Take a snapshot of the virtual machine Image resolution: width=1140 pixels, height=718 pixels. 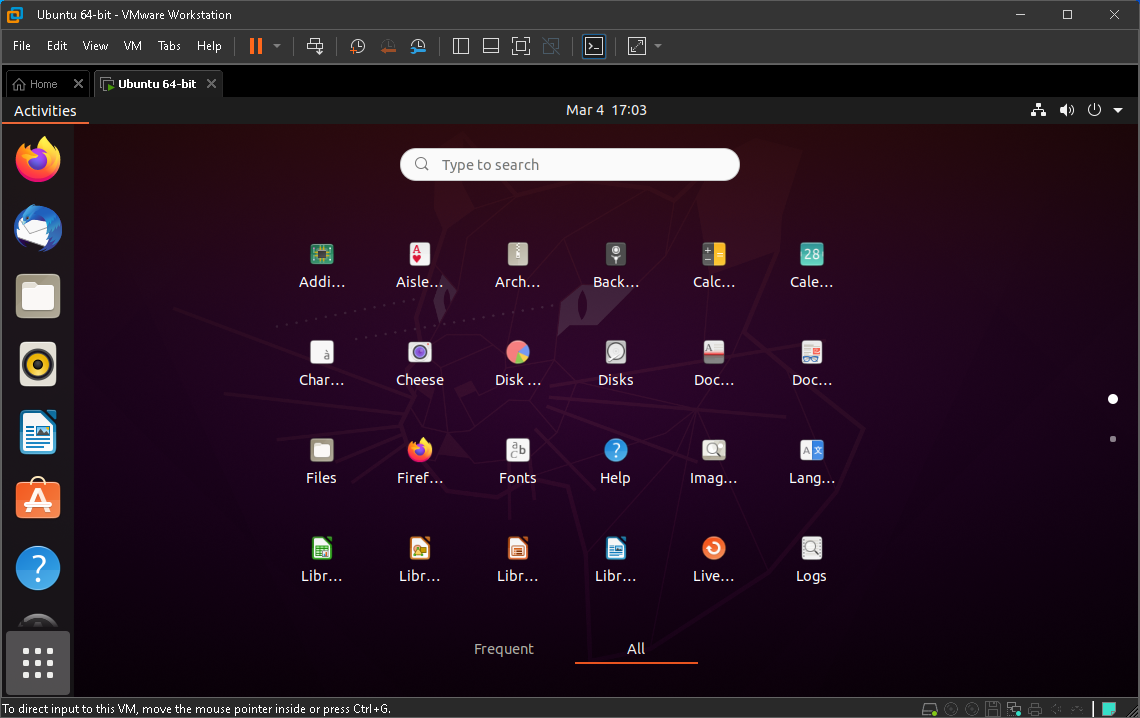point(357,46)
